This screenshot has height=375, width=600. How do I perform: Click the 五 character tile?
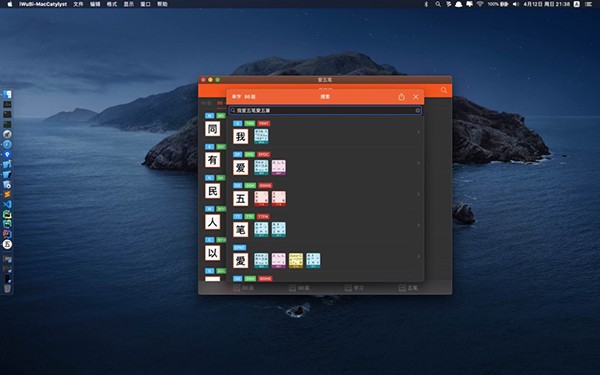click(x=241, y=199)
